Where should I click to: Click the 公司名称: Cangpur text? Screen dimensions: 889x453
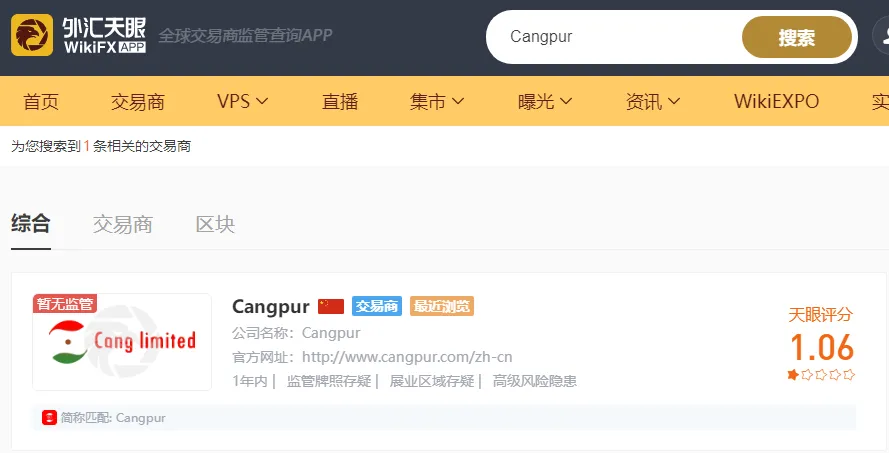click(x=296, y=333)
